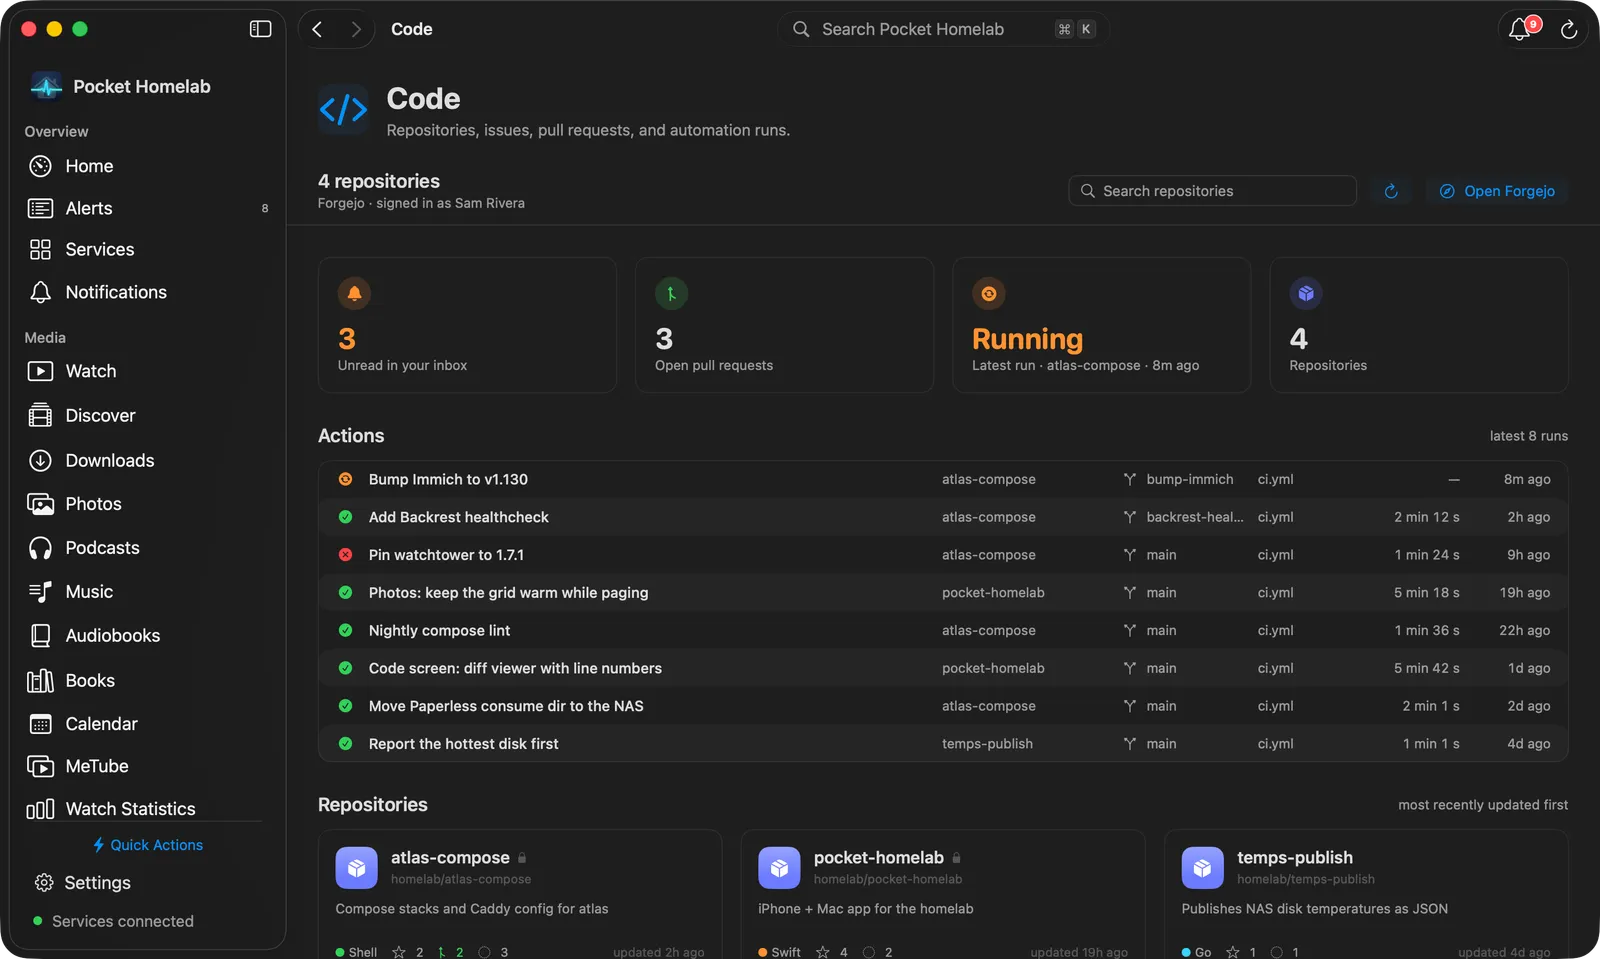The image size is (1600, 959).
Task: Click the Services connected status
Action: click(113, 921)
